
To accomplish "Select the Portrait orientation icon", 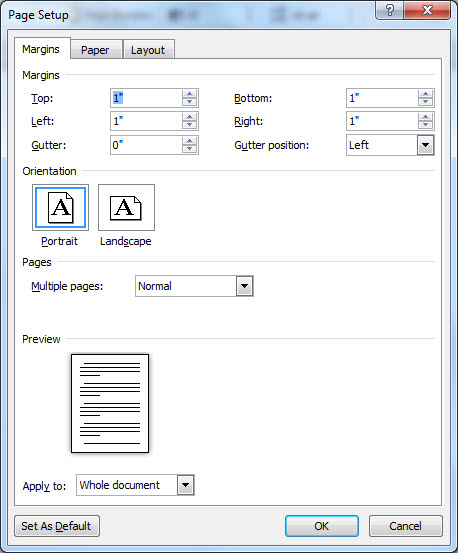I will pyautogui.click(x=60, y=207).
